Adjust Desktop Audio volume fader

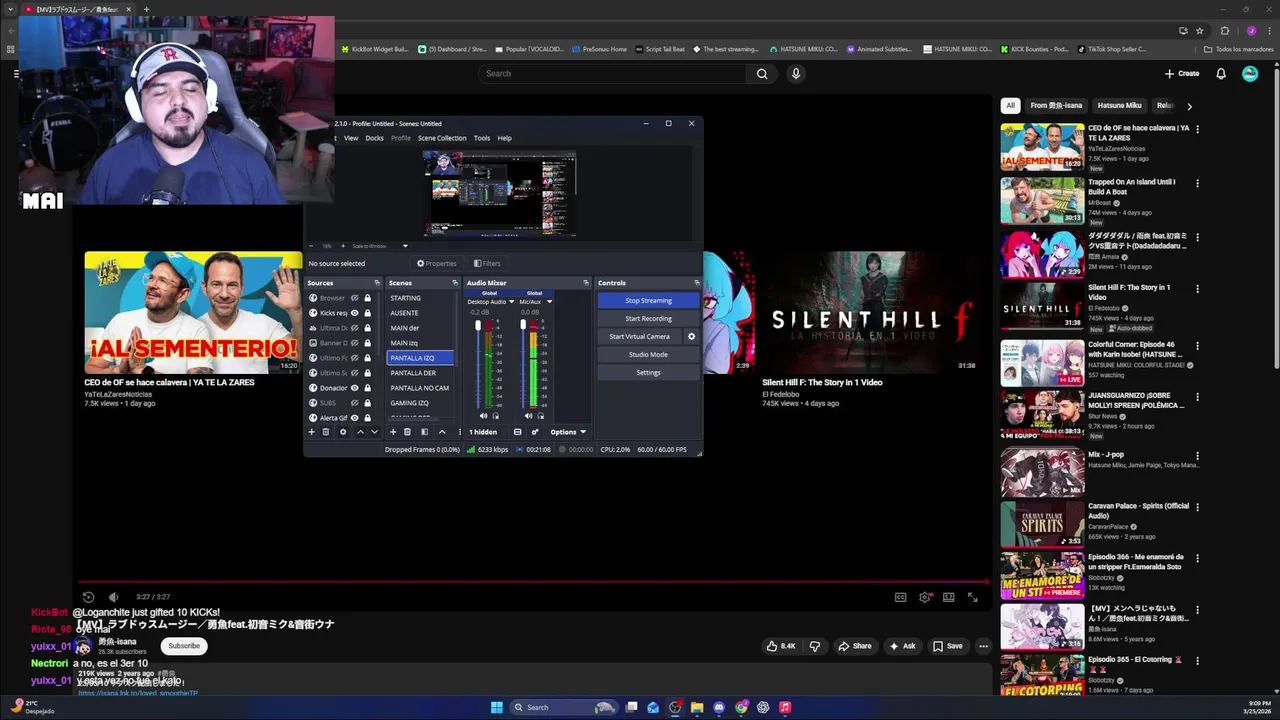(x=478, y=326)
